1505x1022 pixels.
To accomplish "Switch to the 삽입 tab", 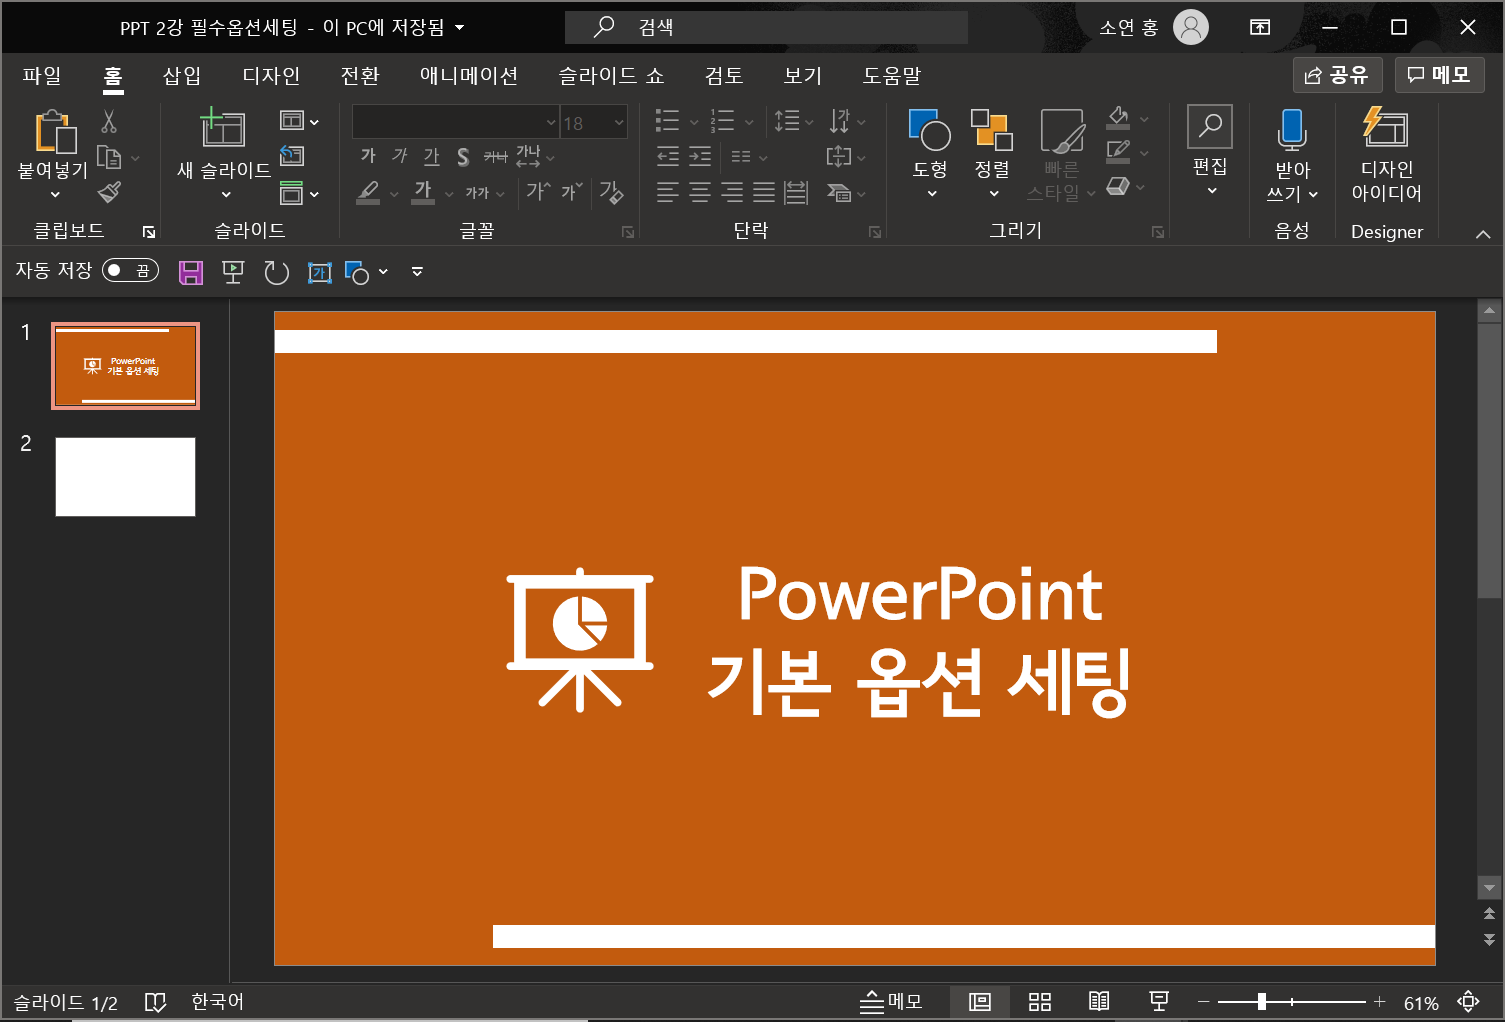I will click(x=182, y=76).
